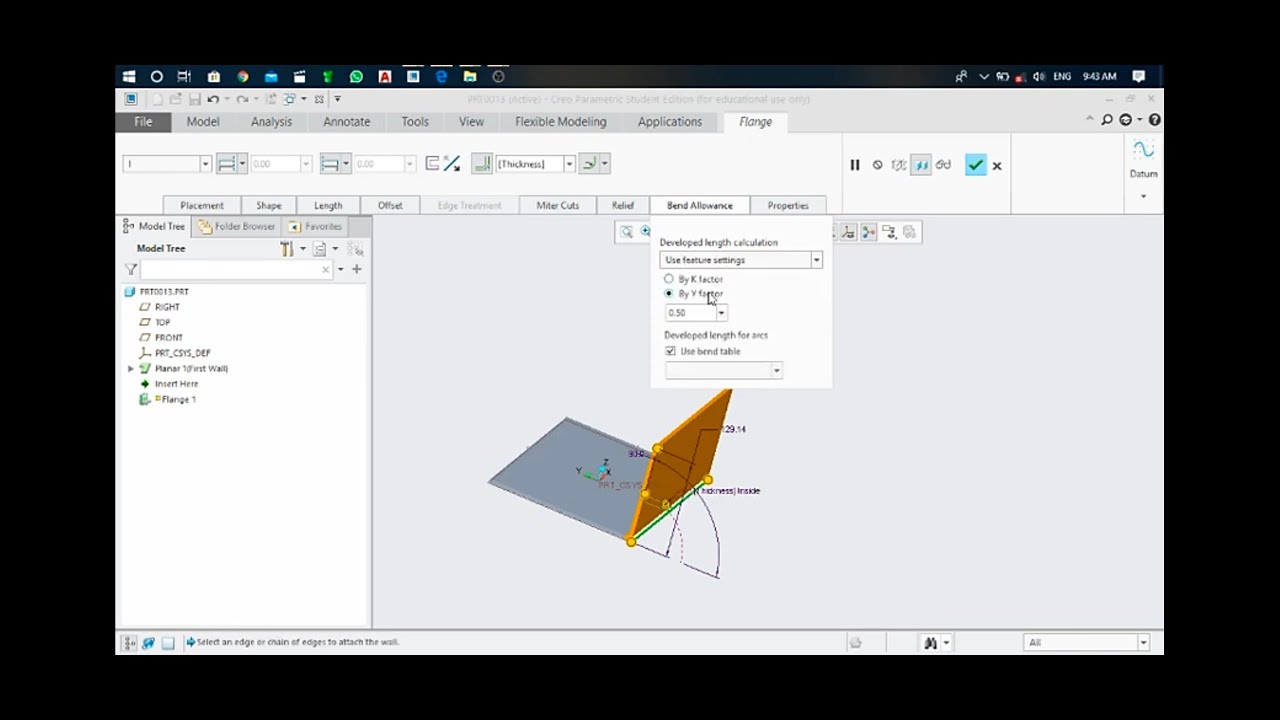Toggle the attached preview mode icon

pyautogui.click(x=921, y=165)
